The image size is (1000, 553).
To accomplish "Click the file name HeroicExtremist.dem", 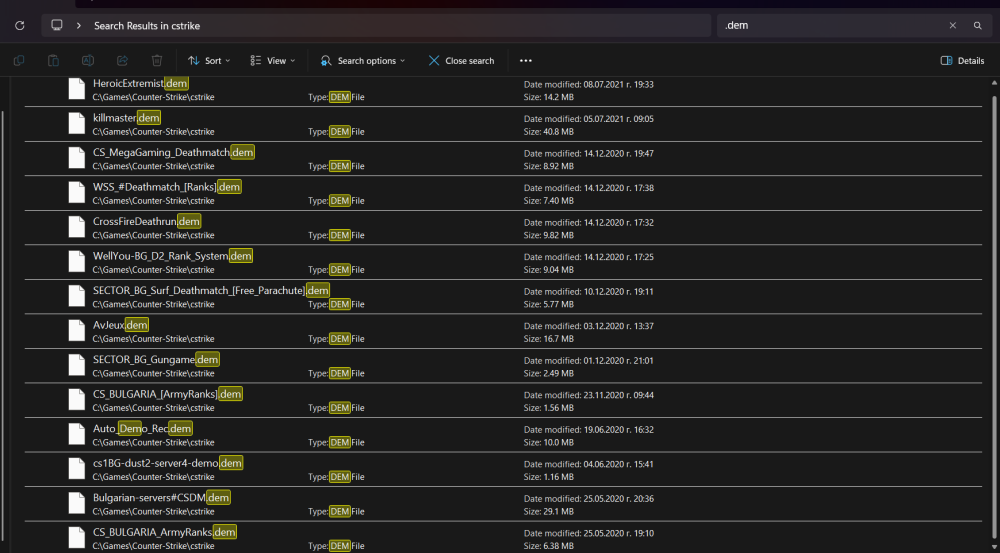I will click(x=140, y=84).
